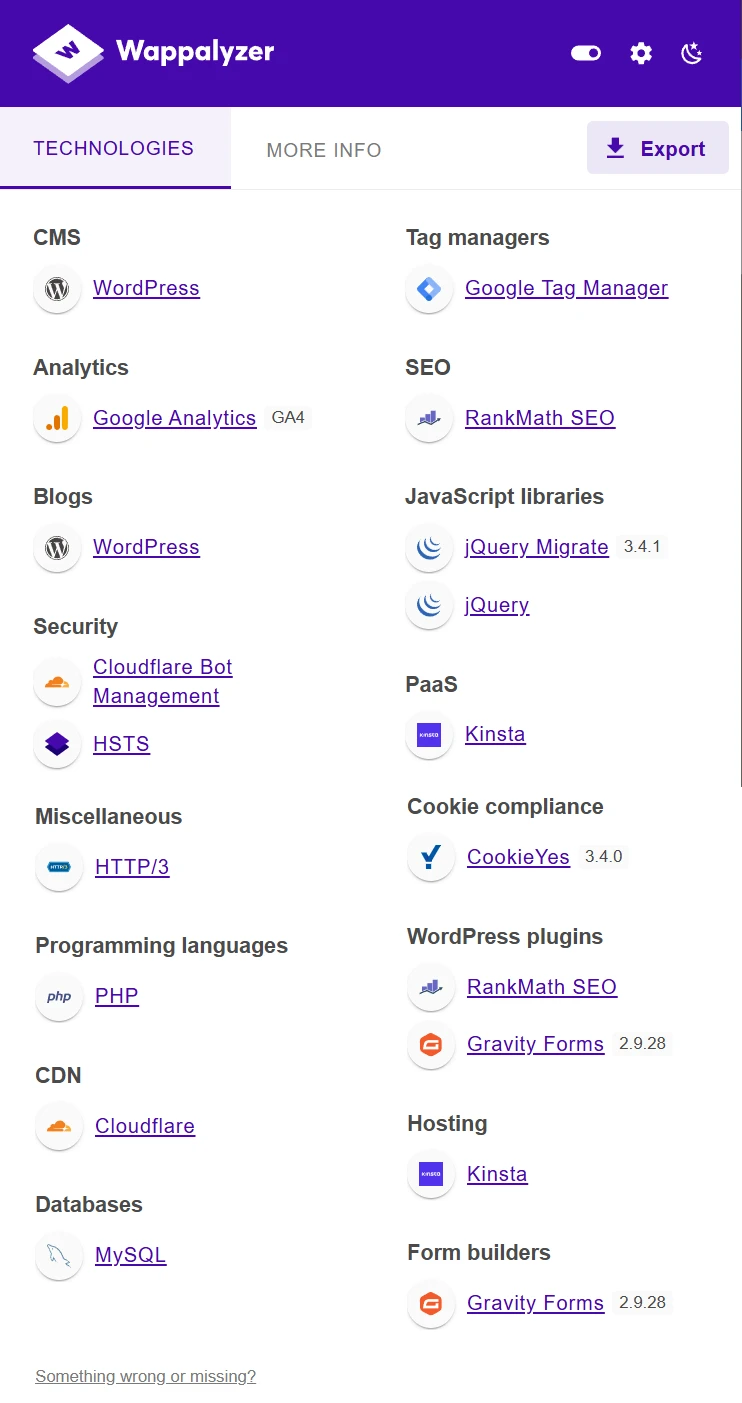Switch to the More Info tab
The width and height of the screenshot is (742, 1403).
323,150
